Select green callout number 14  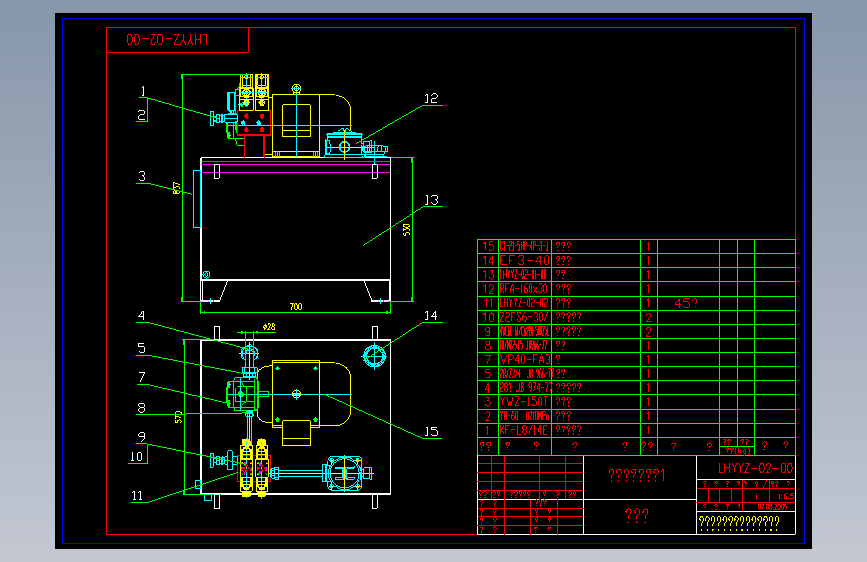pos(431,315)
